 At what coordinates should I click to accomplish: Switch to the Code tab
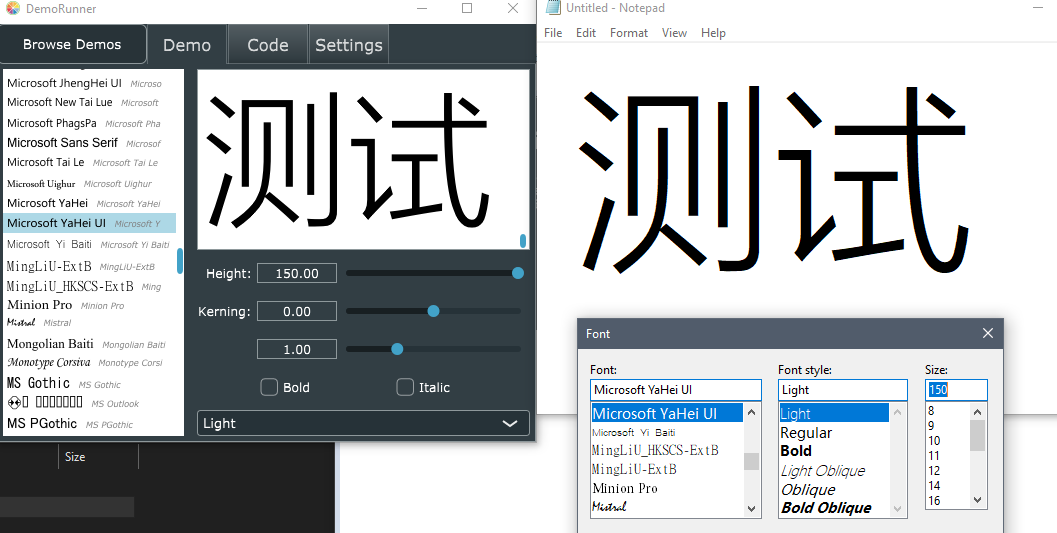tap(268, 44)
